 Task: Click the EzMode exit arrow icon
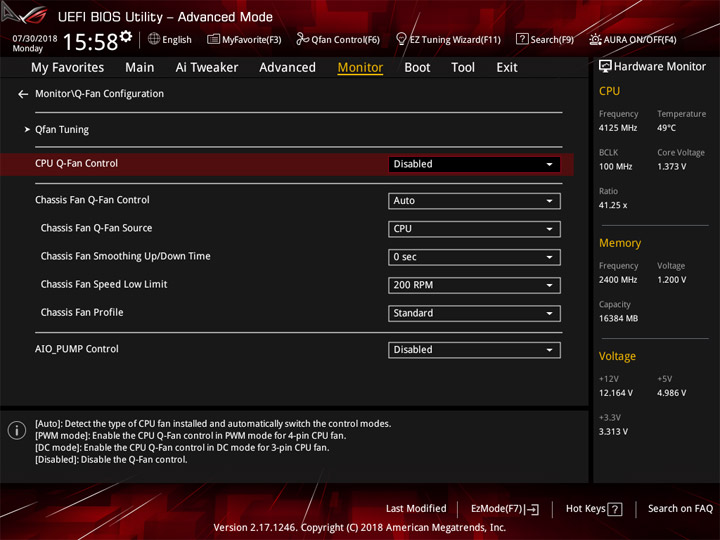pyautogui.click(x=533, y=509)
